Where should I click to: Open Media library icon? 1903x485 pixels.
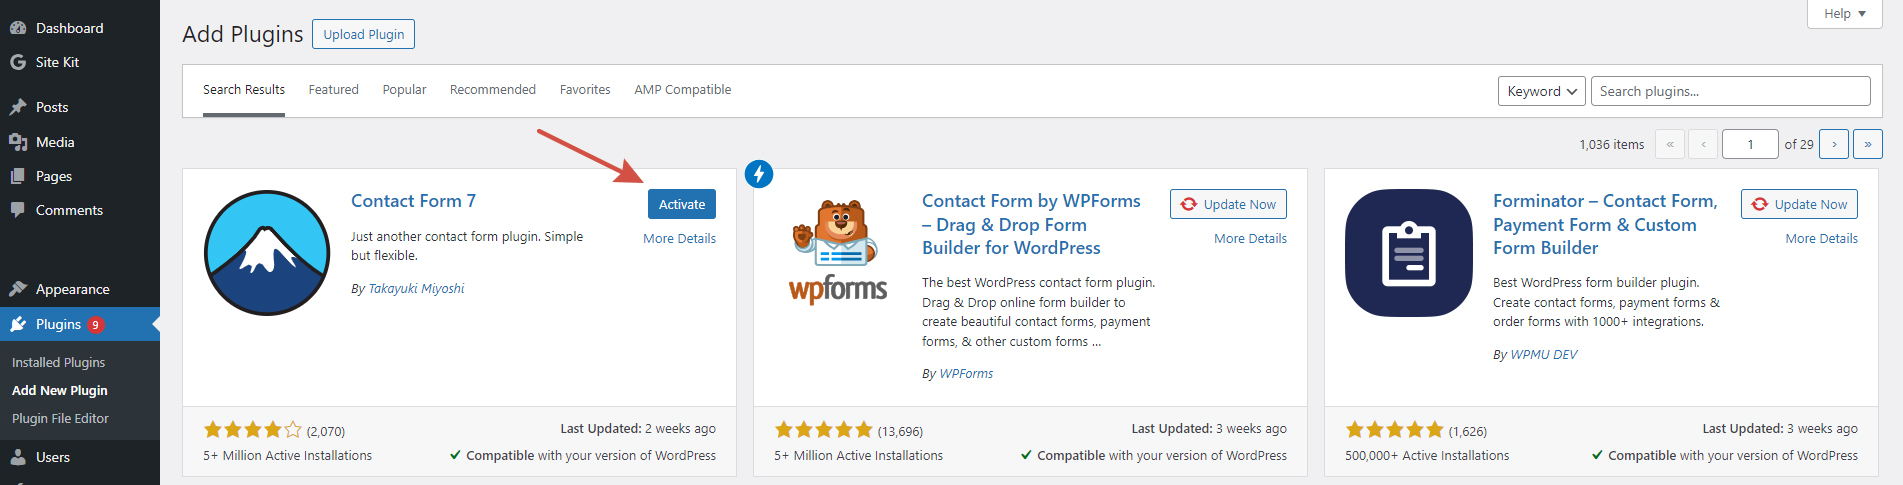18,142
